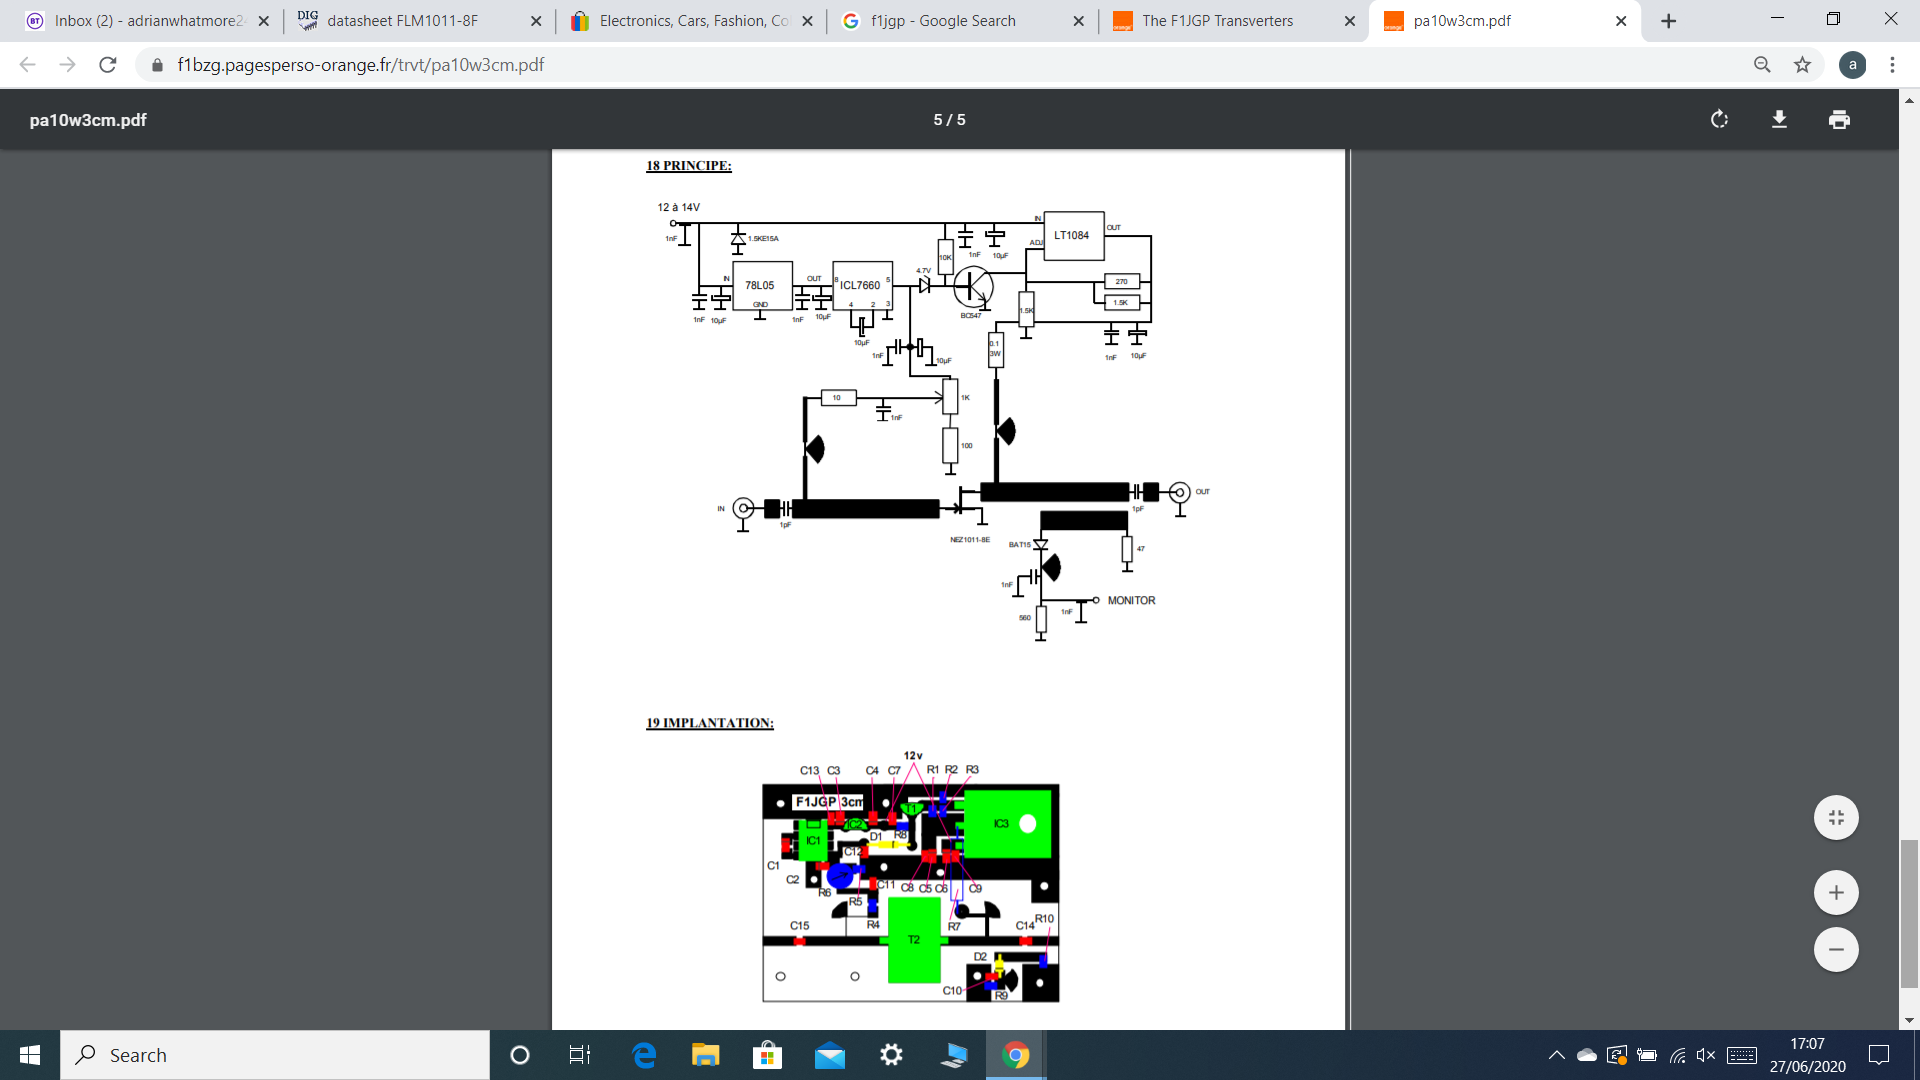This screenshot has width=1920, height=1080.
Task: Open Cortana from the taskbar
Action: click(519, 1055)
